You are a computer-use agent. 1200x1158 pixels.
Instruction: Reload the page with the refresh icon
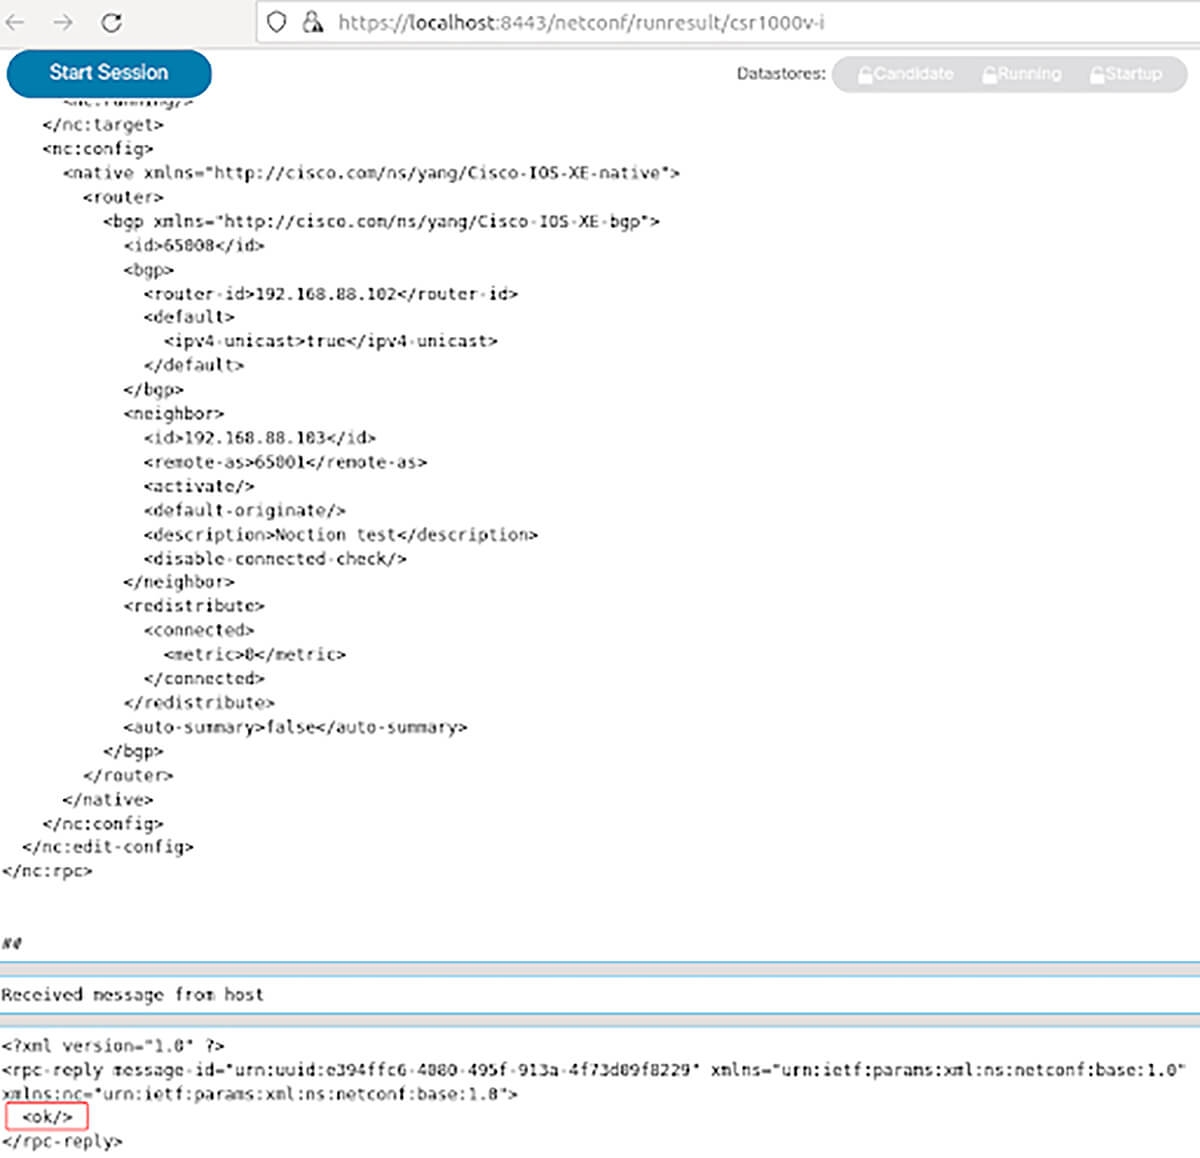click(x=110, y=20)
